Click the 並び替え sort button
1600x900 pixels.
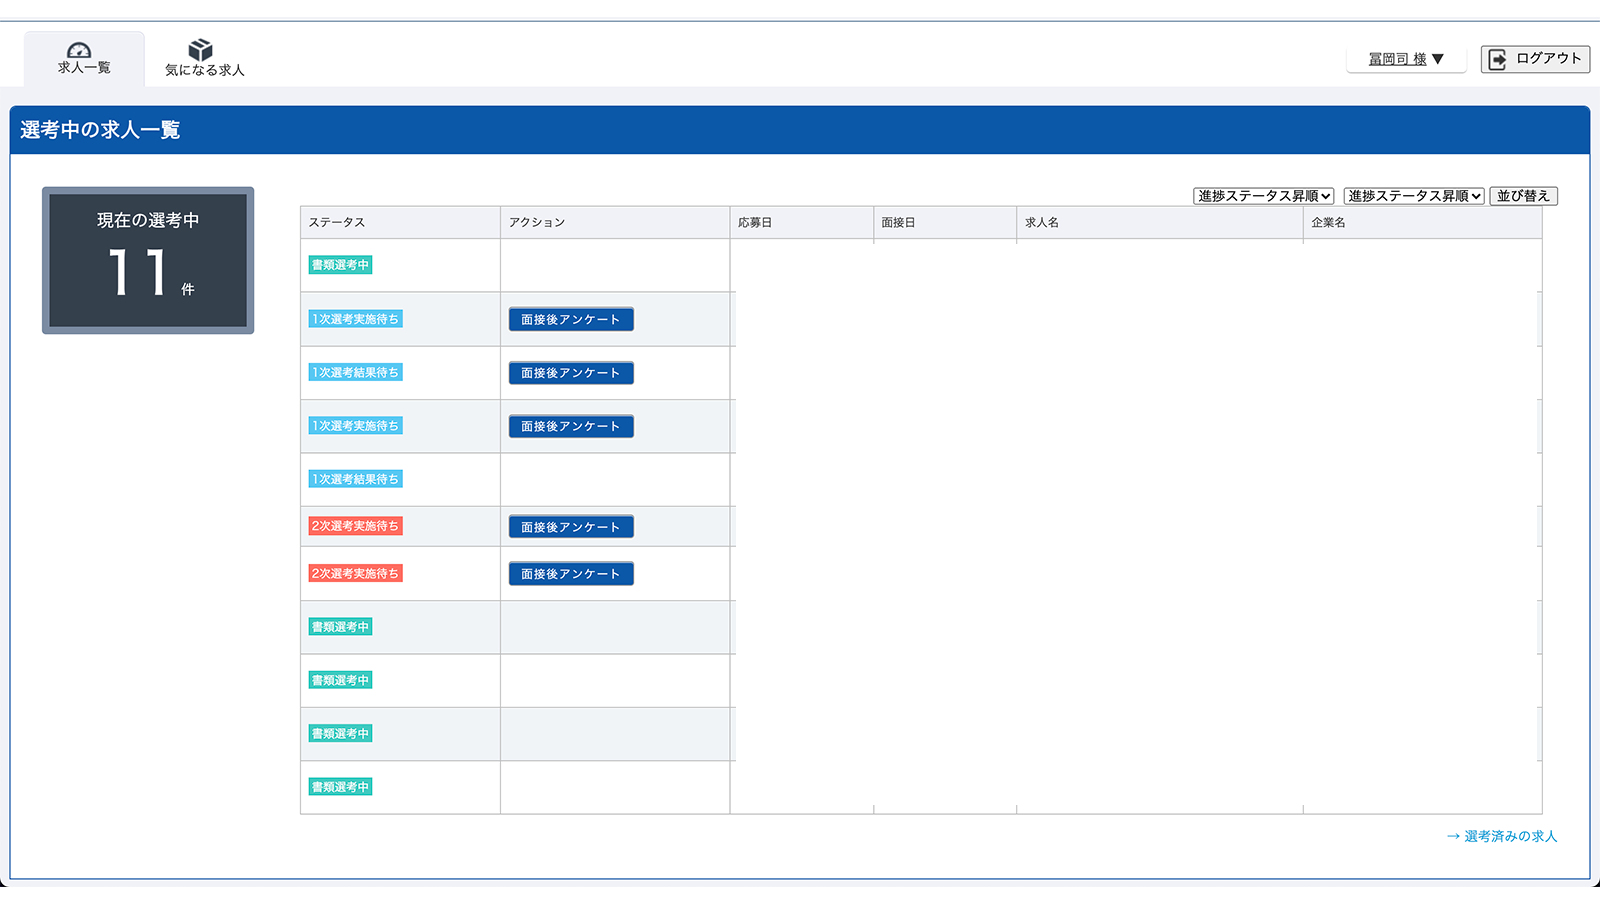pyautogui.click(x=1523, y=196)
